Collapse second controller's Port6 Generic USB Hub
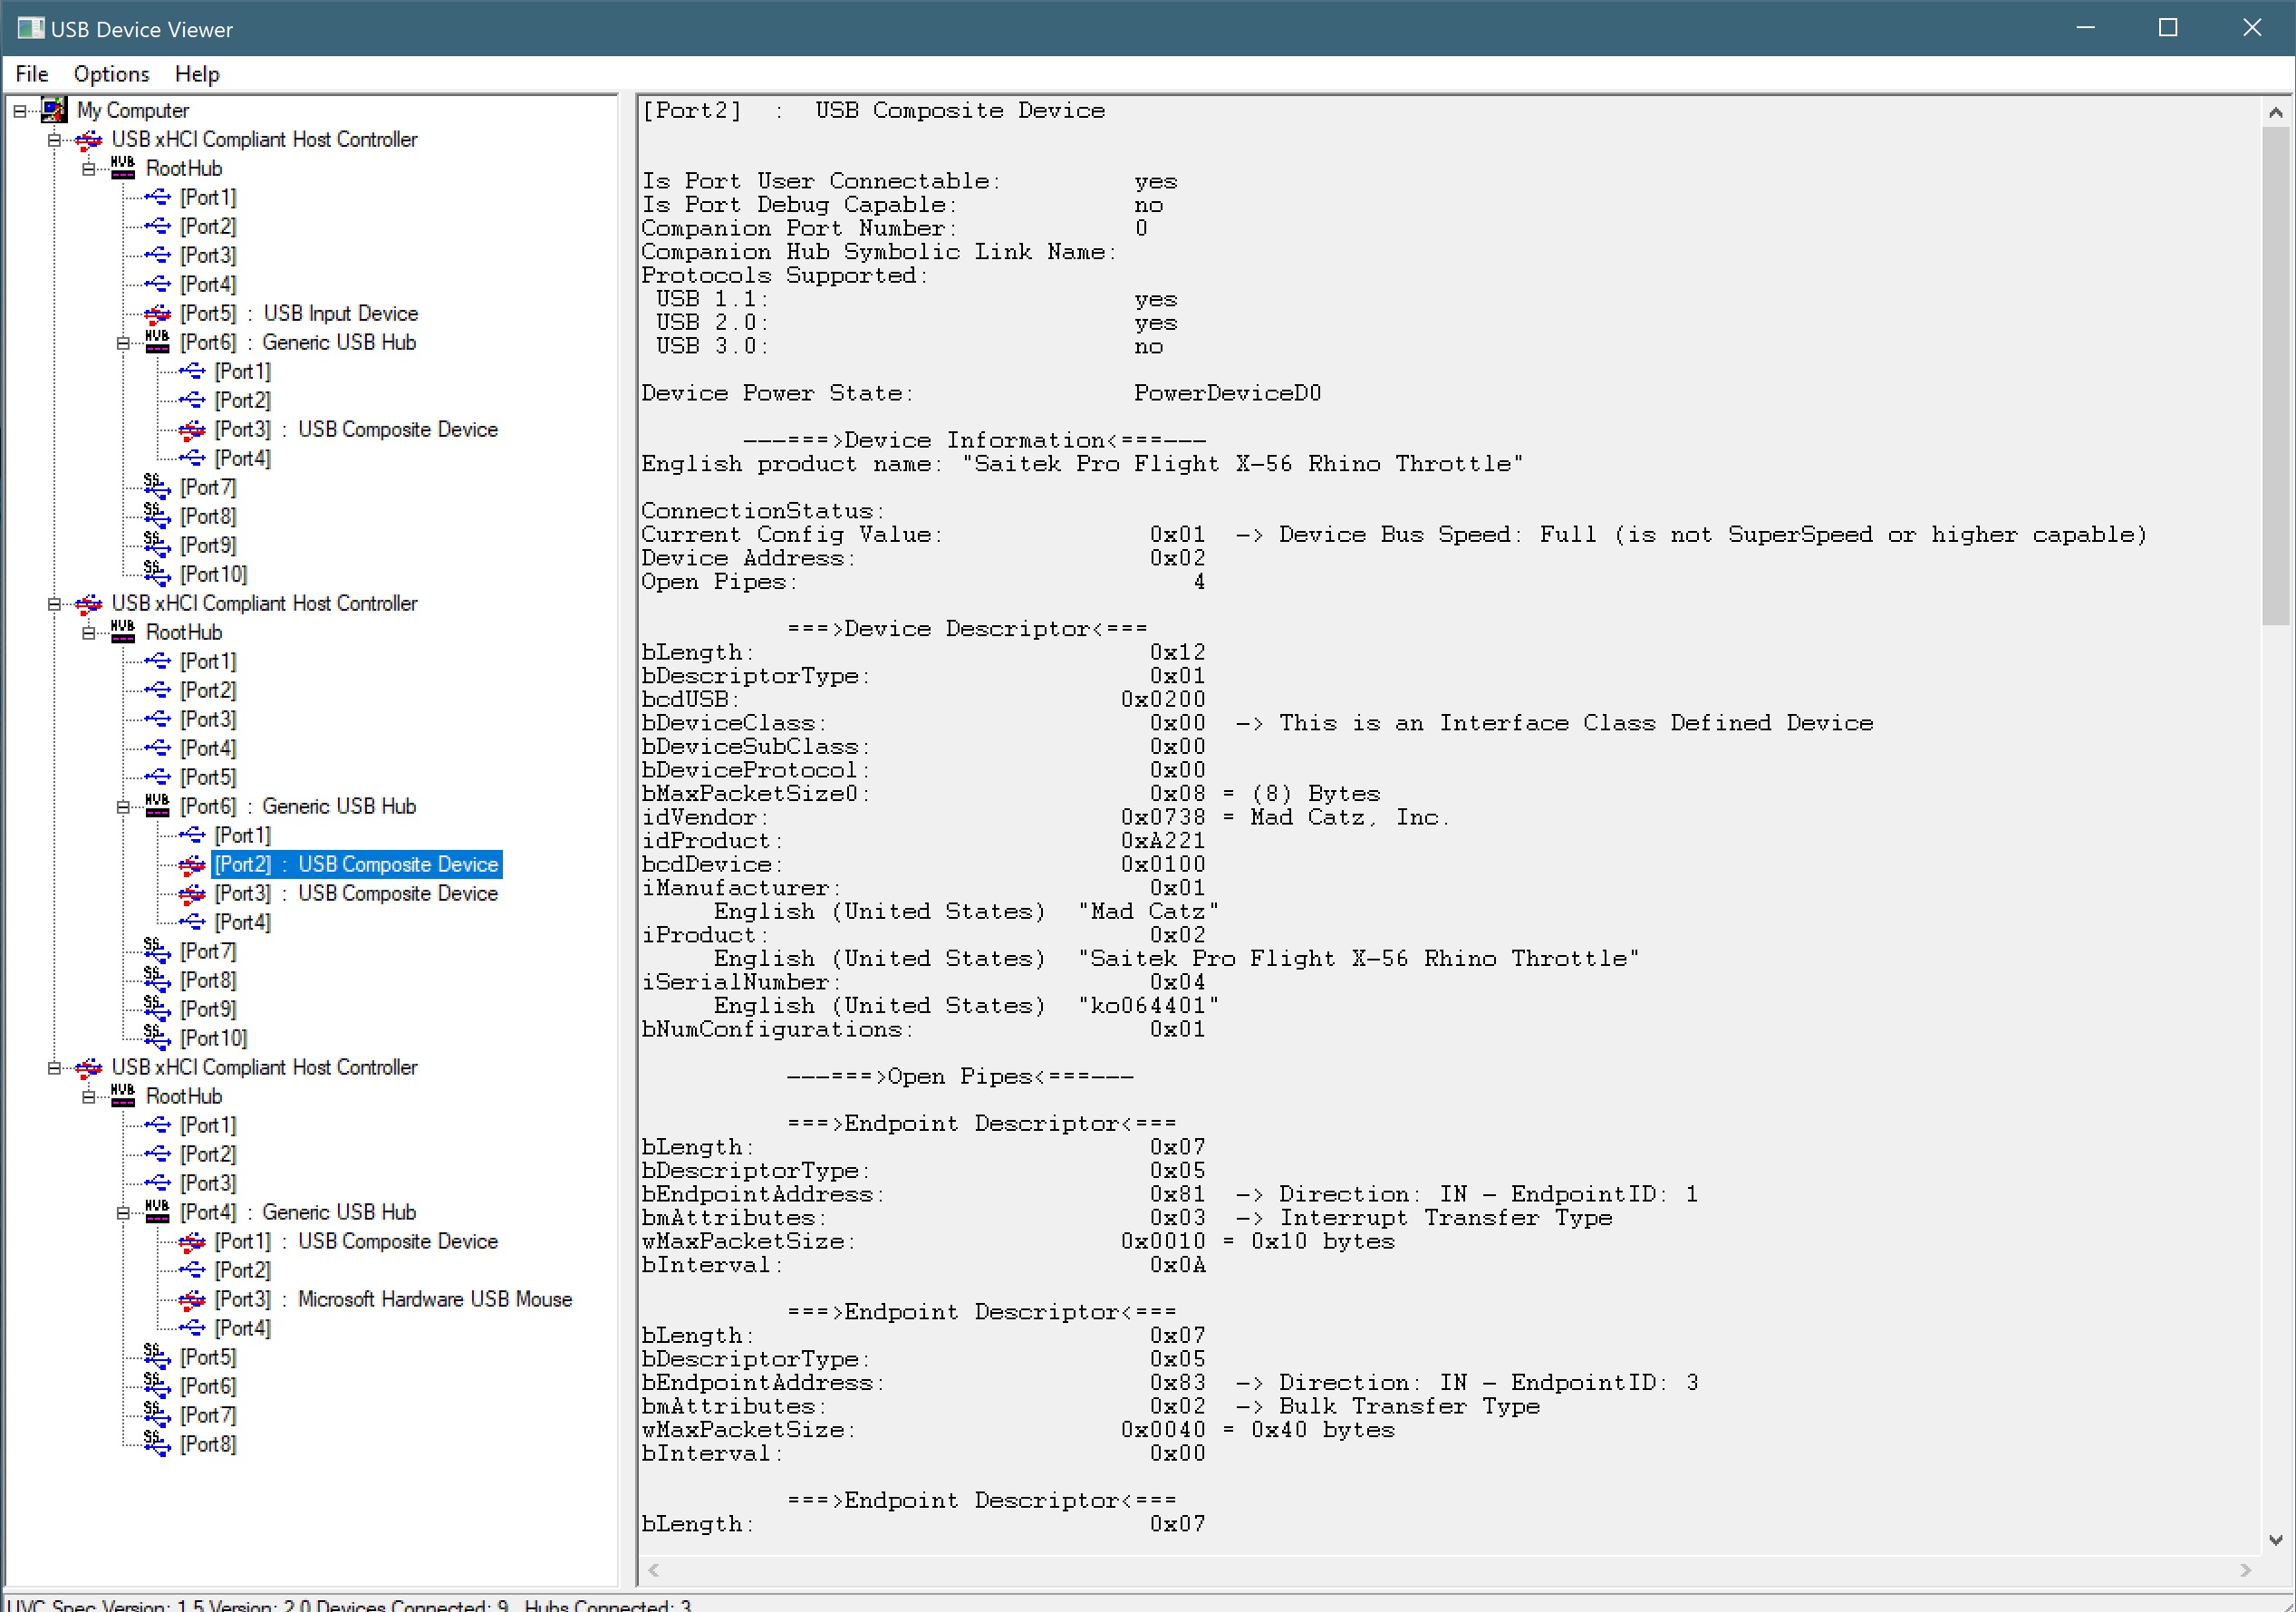 [x=123, y=807]
